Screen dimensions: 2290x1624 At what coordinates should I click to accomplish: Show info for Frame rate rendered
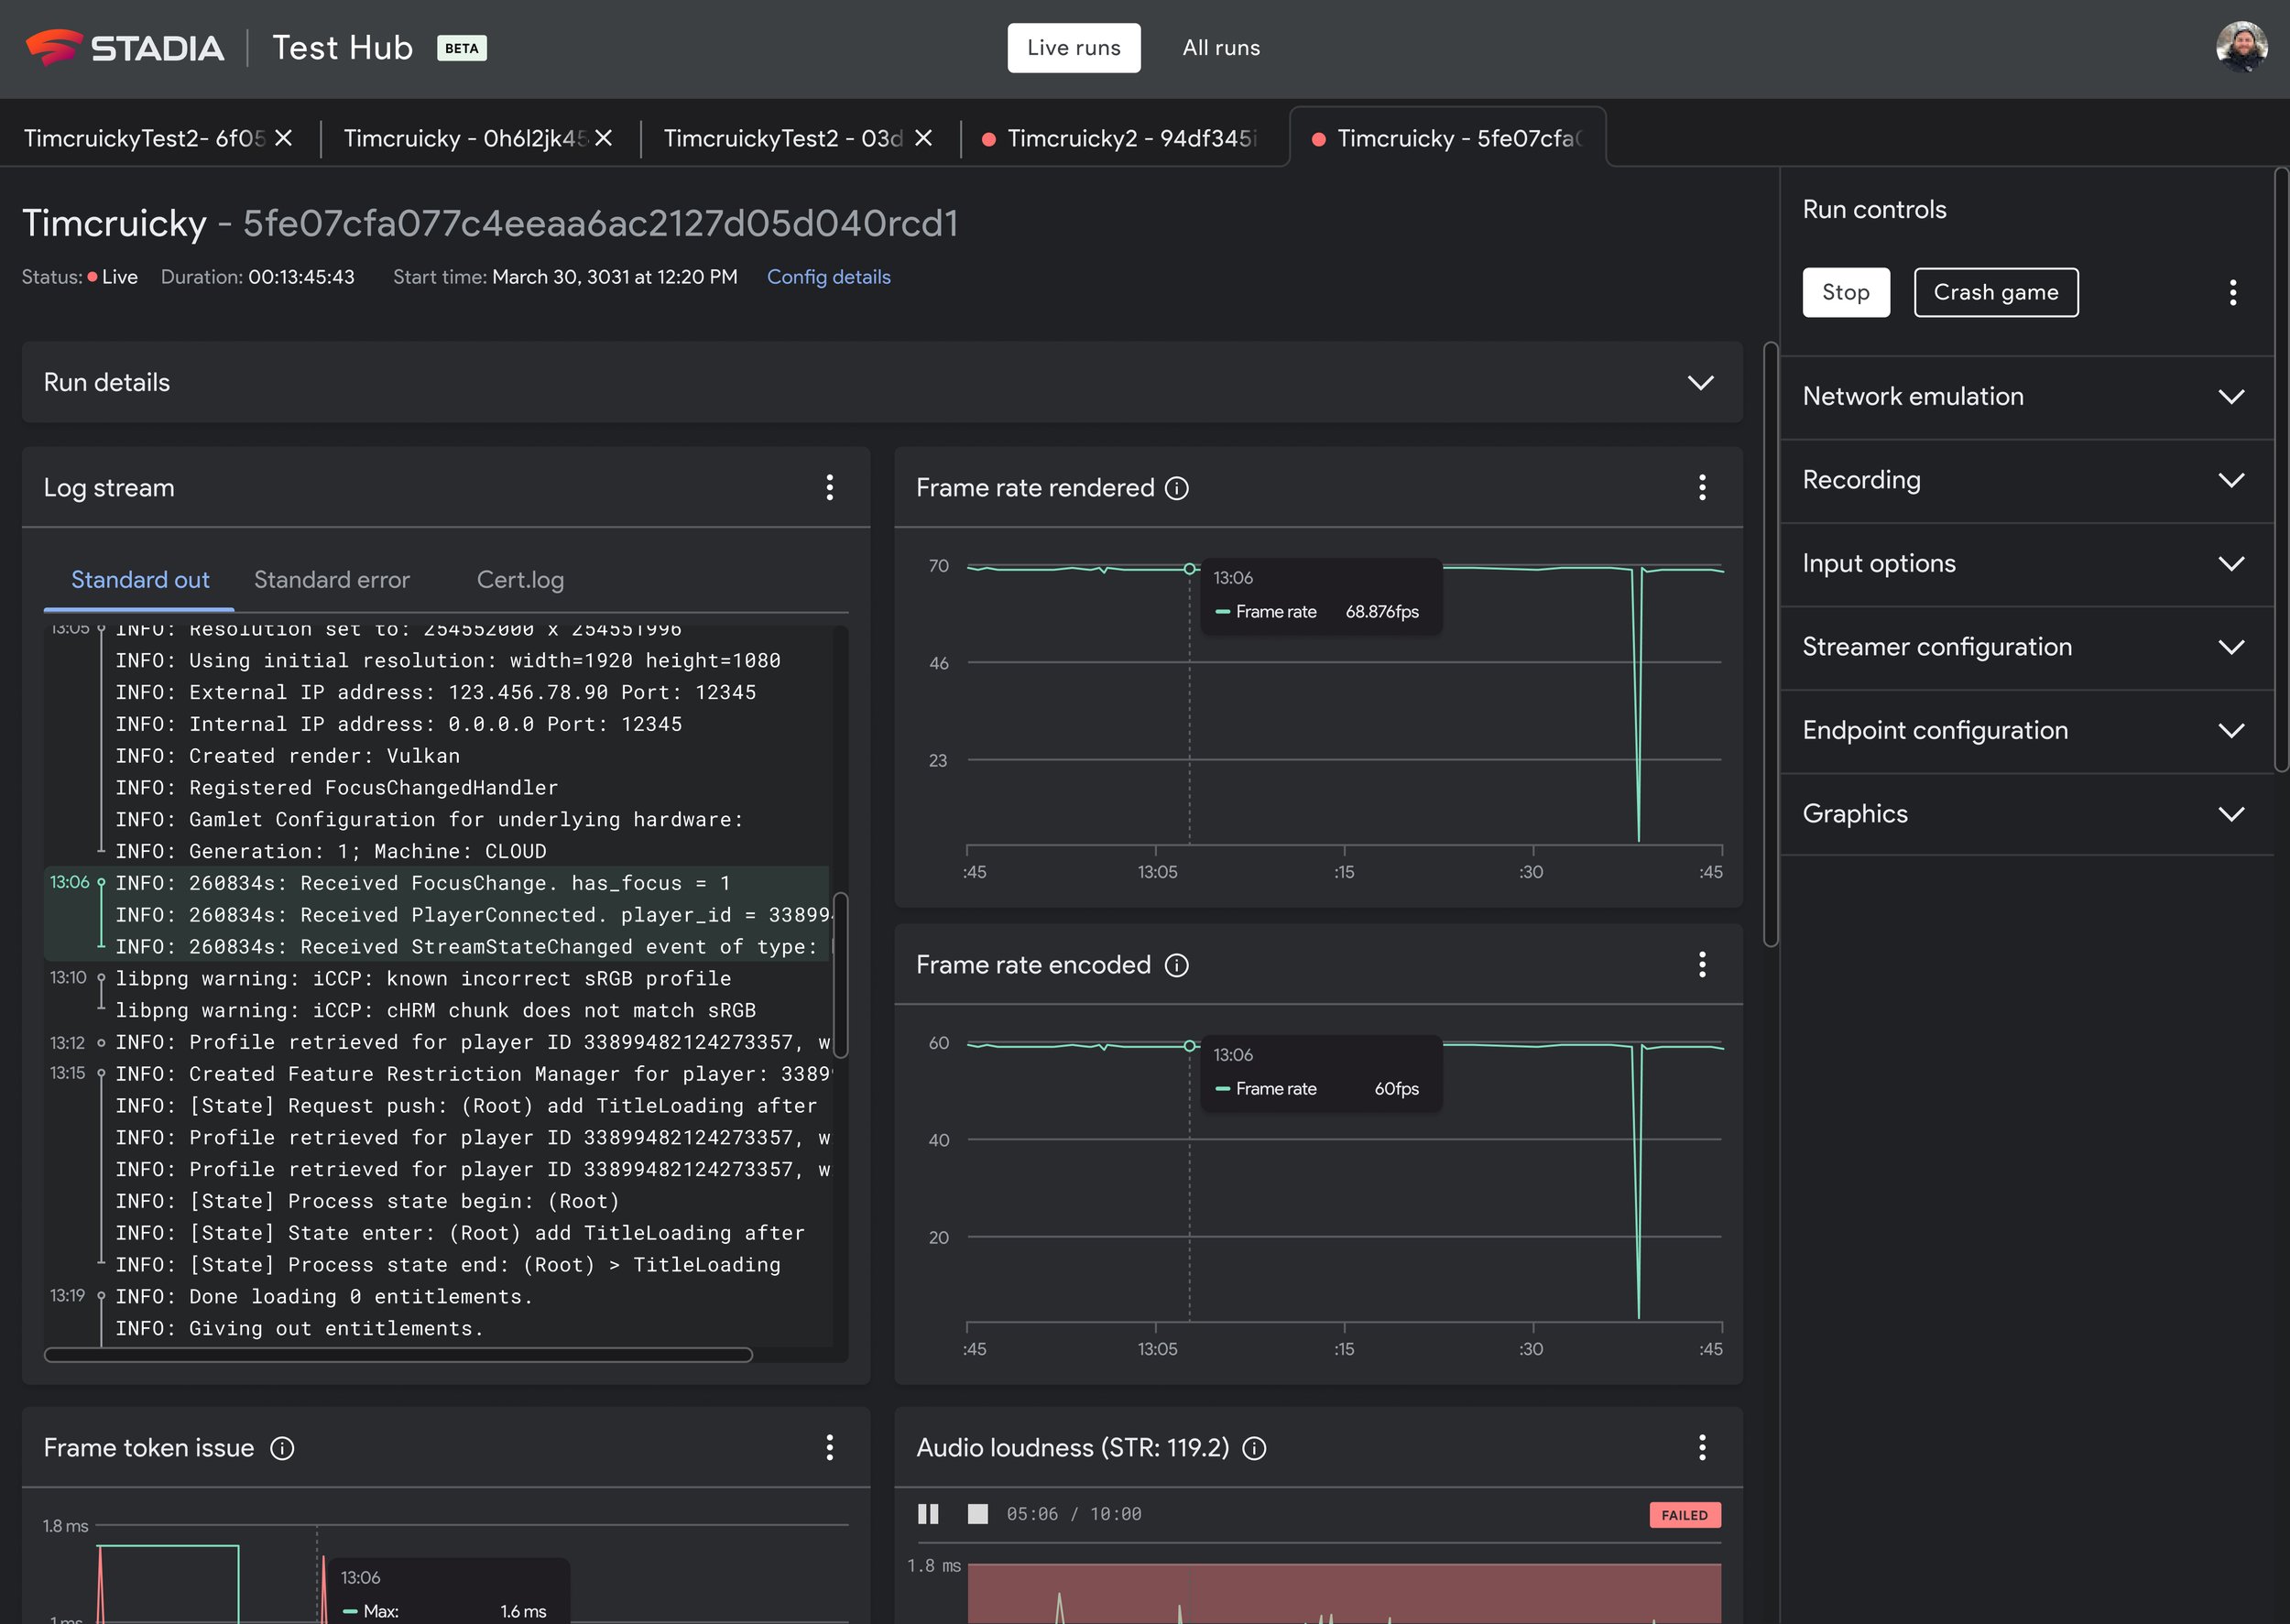click(1176, 488)
